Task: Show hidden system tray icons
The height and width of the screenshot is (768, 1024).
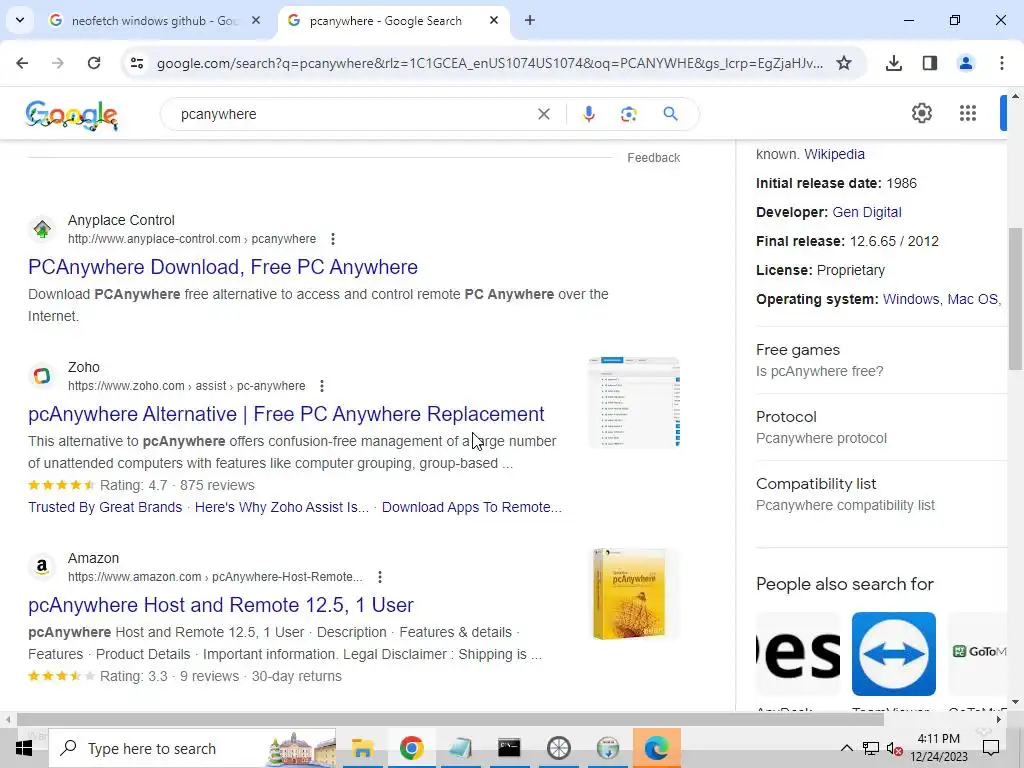Action: pos(846,748)
